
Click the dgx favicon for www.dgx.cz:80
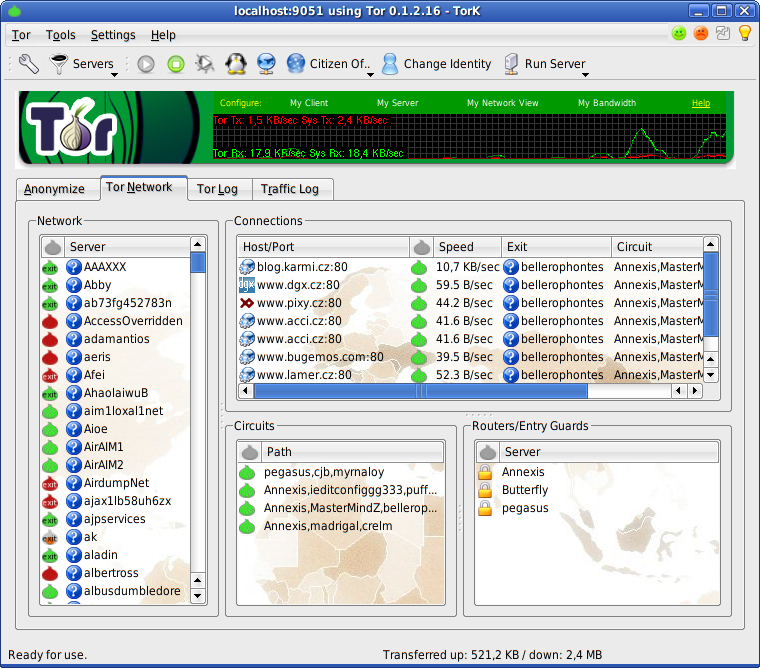(247, 285)
